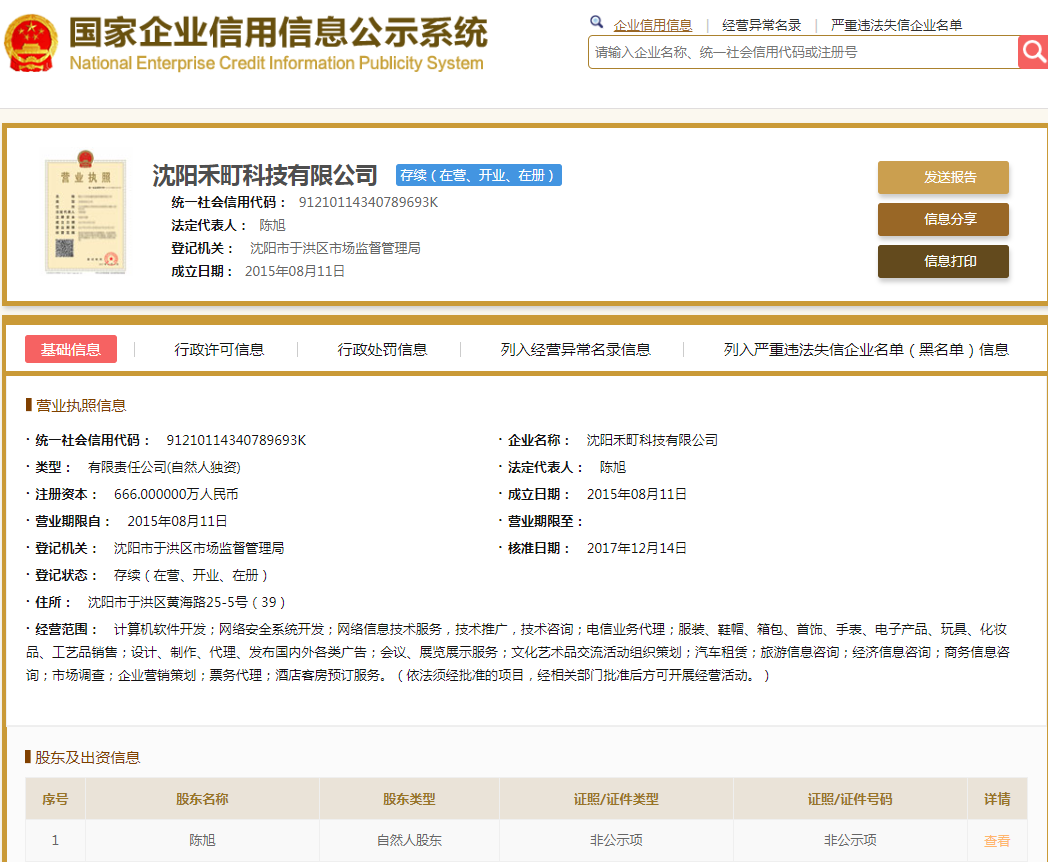Image resolution: width=1048 pixels, height=862 pixels.
Task: Open the business license thumbnail image
Action: 86,215
